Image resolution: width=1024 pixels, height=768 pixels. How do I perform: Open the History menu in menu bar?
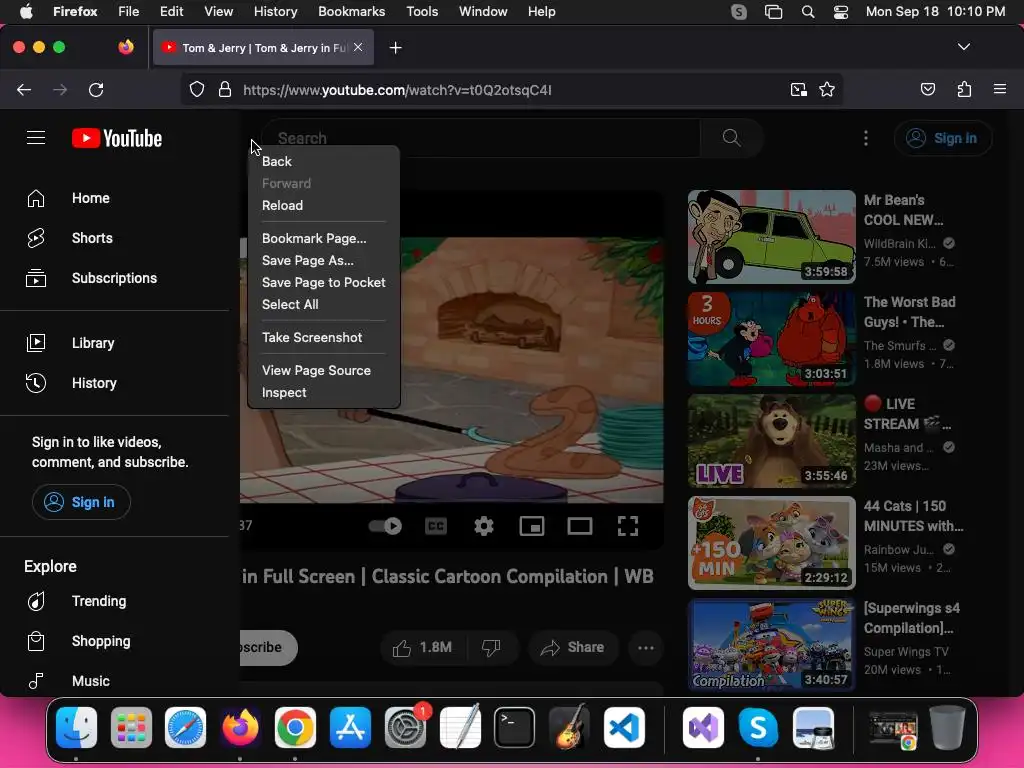tap(275, 11)
